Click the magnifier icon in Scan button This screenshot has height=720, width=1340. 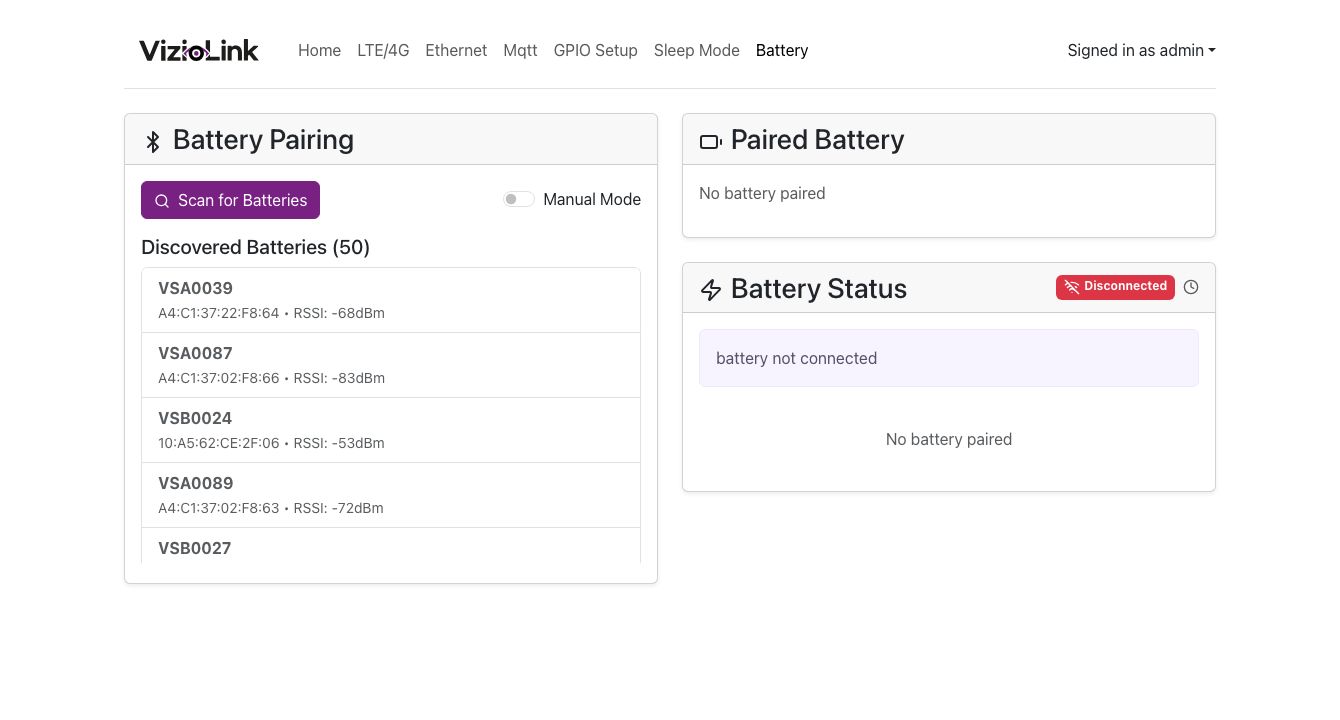click(x=162, y=201)
